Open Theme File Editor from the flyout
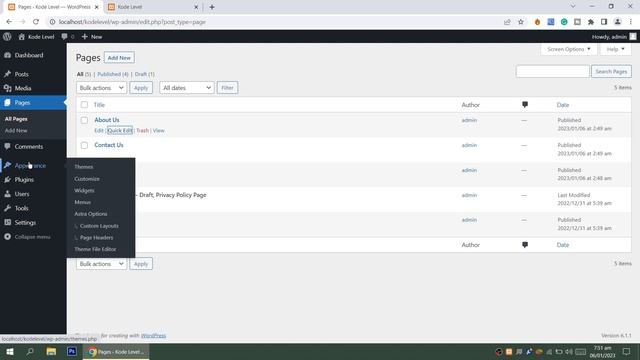The height and width of the screenshot is (360, 640). point(95,249)
